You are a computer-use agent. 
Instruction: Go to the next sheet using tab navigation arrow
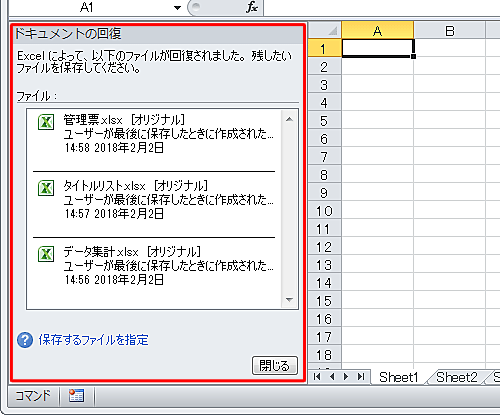(x=346, y=376)
